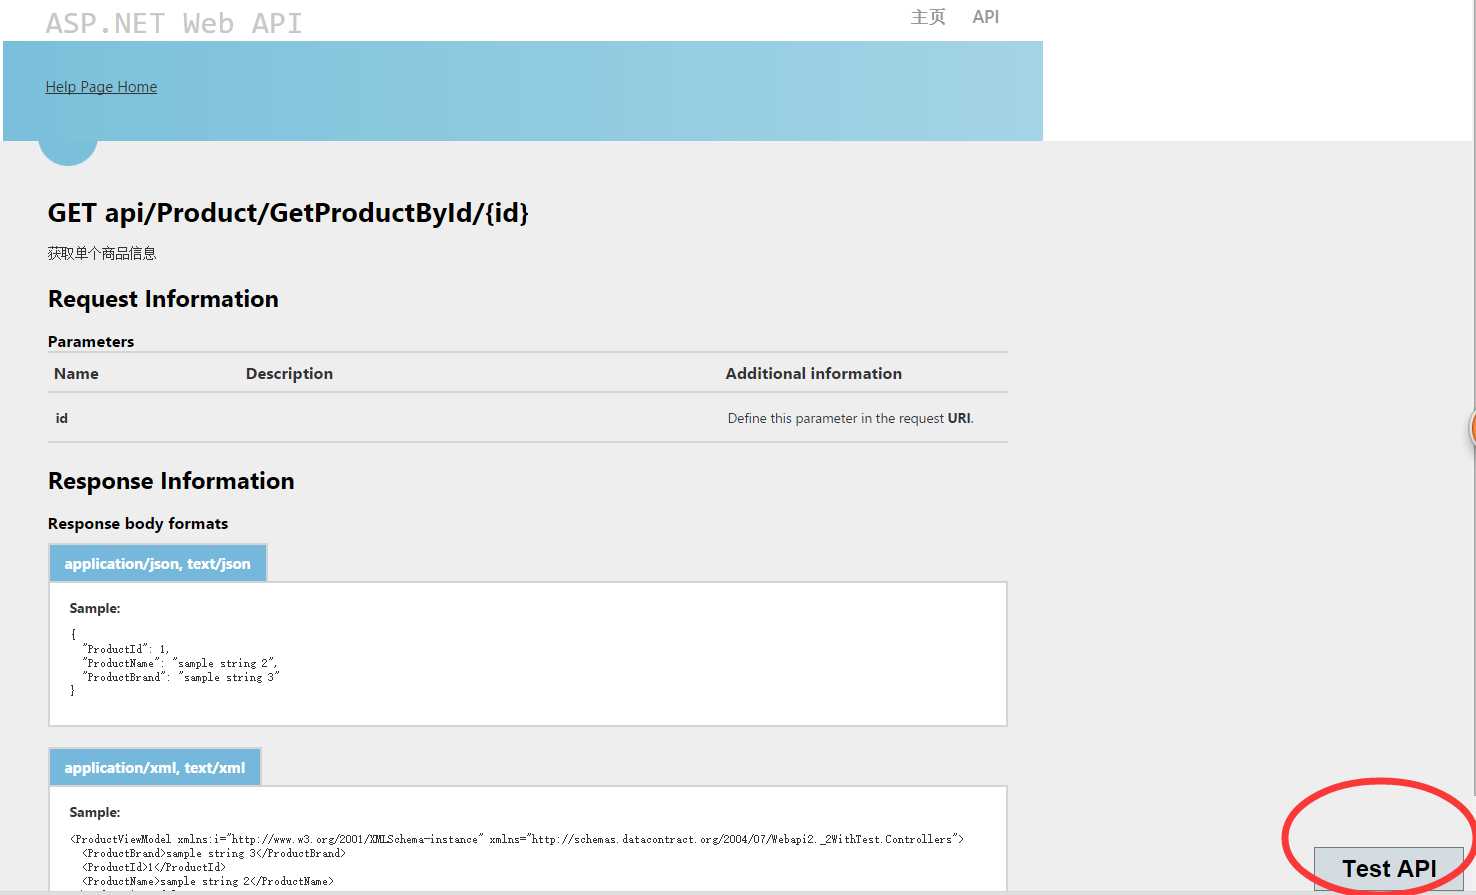Click the <ProductId>1 XML line
Viewport: 1476px width, 895px height.
point(154,867)
